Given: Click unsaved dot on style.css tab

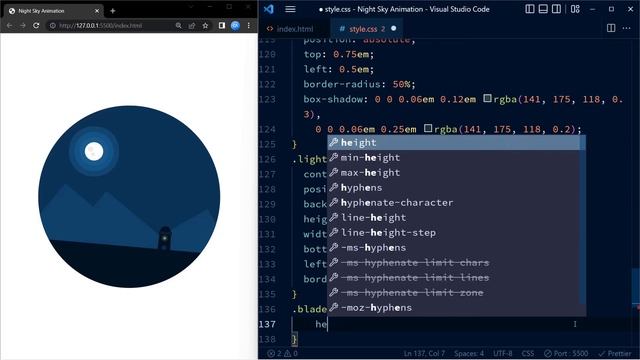Looking at the screenshot, I should pos(393,29).
